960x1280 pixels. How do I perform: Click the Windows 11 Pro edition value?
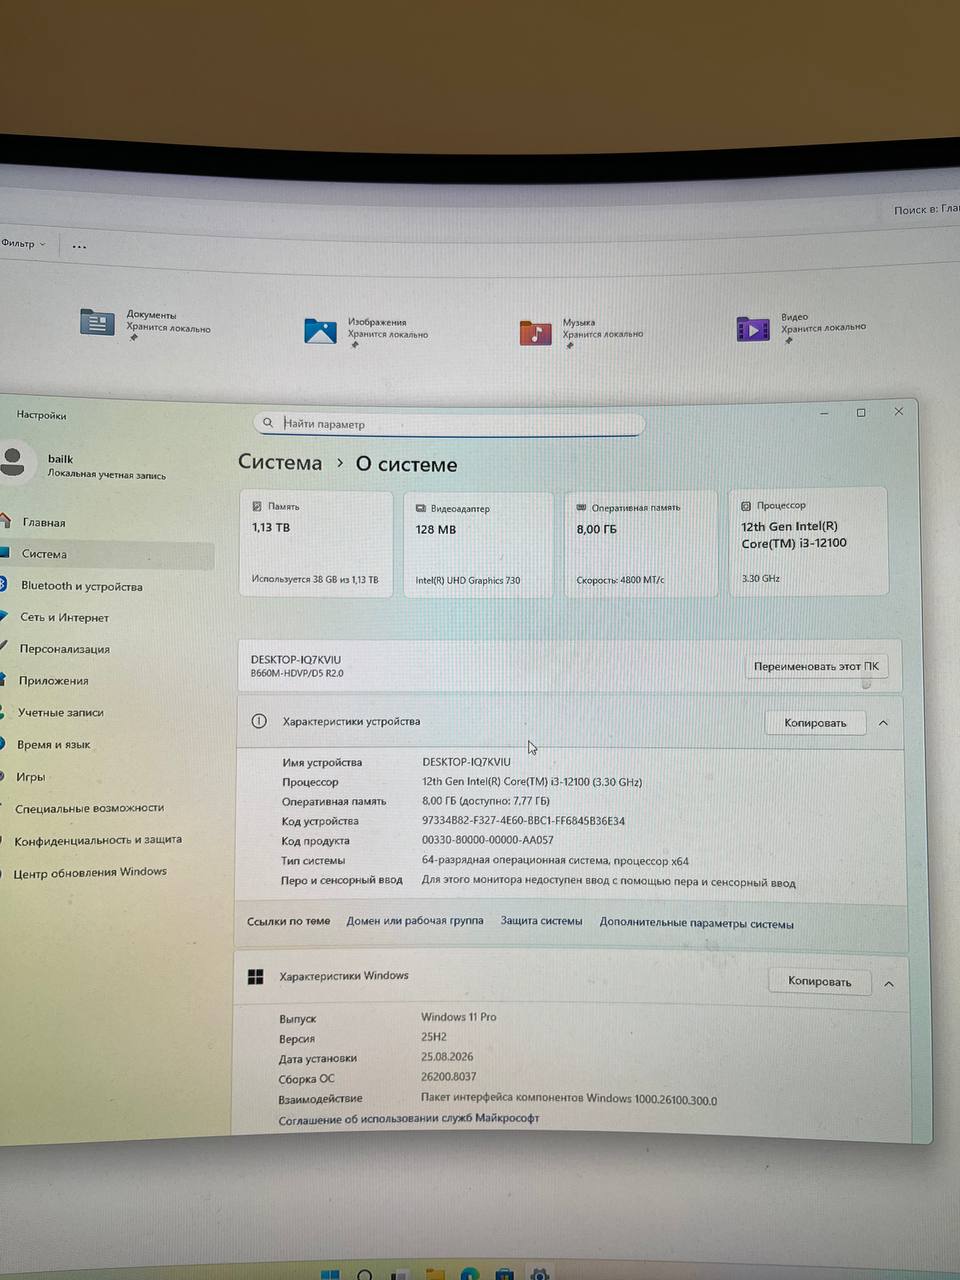point(458,1017)
